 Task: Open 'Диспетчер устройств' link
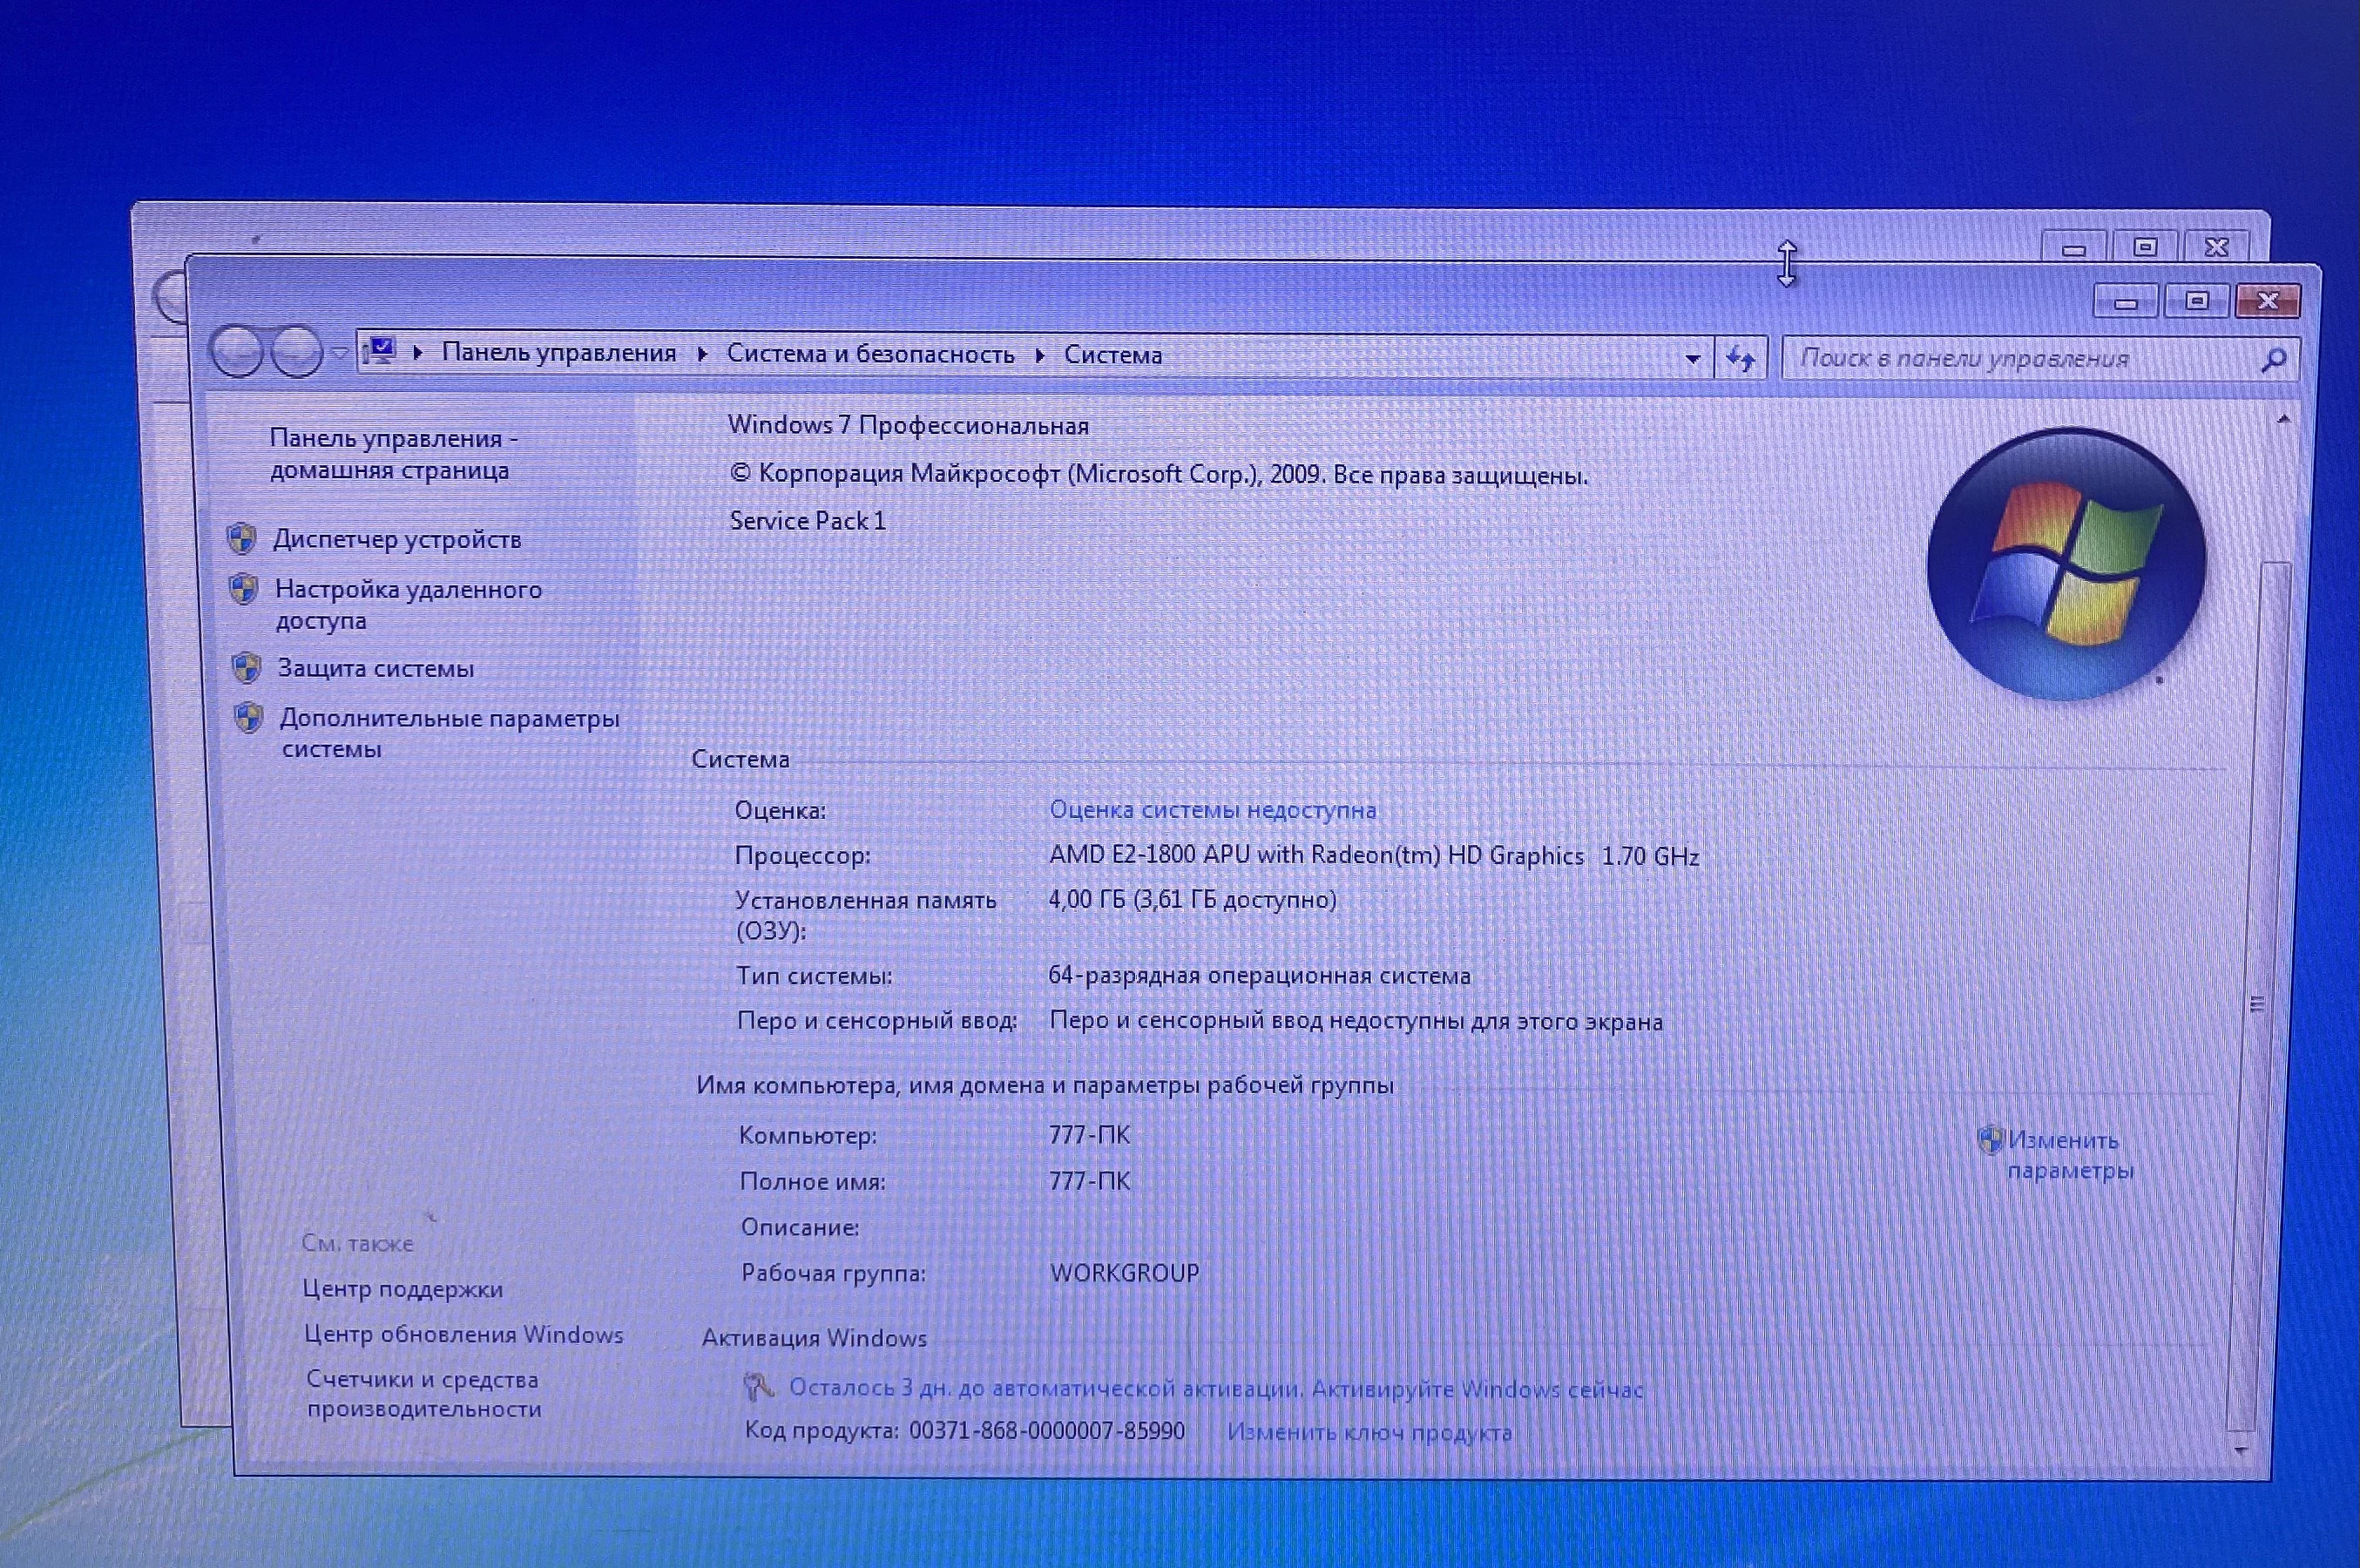pyautogui.click(x=397, y=540)
